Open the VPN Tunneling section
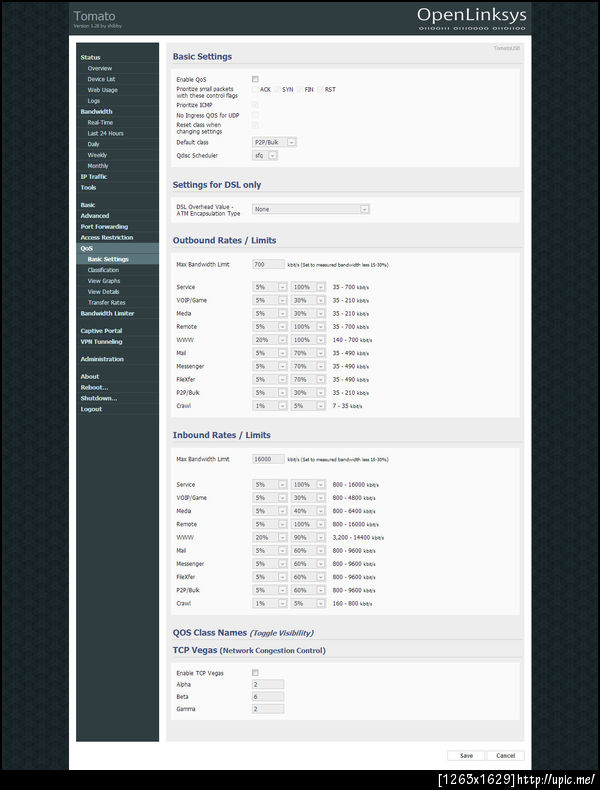The width and height of the screenshot is (600, 790). [101, 342]
